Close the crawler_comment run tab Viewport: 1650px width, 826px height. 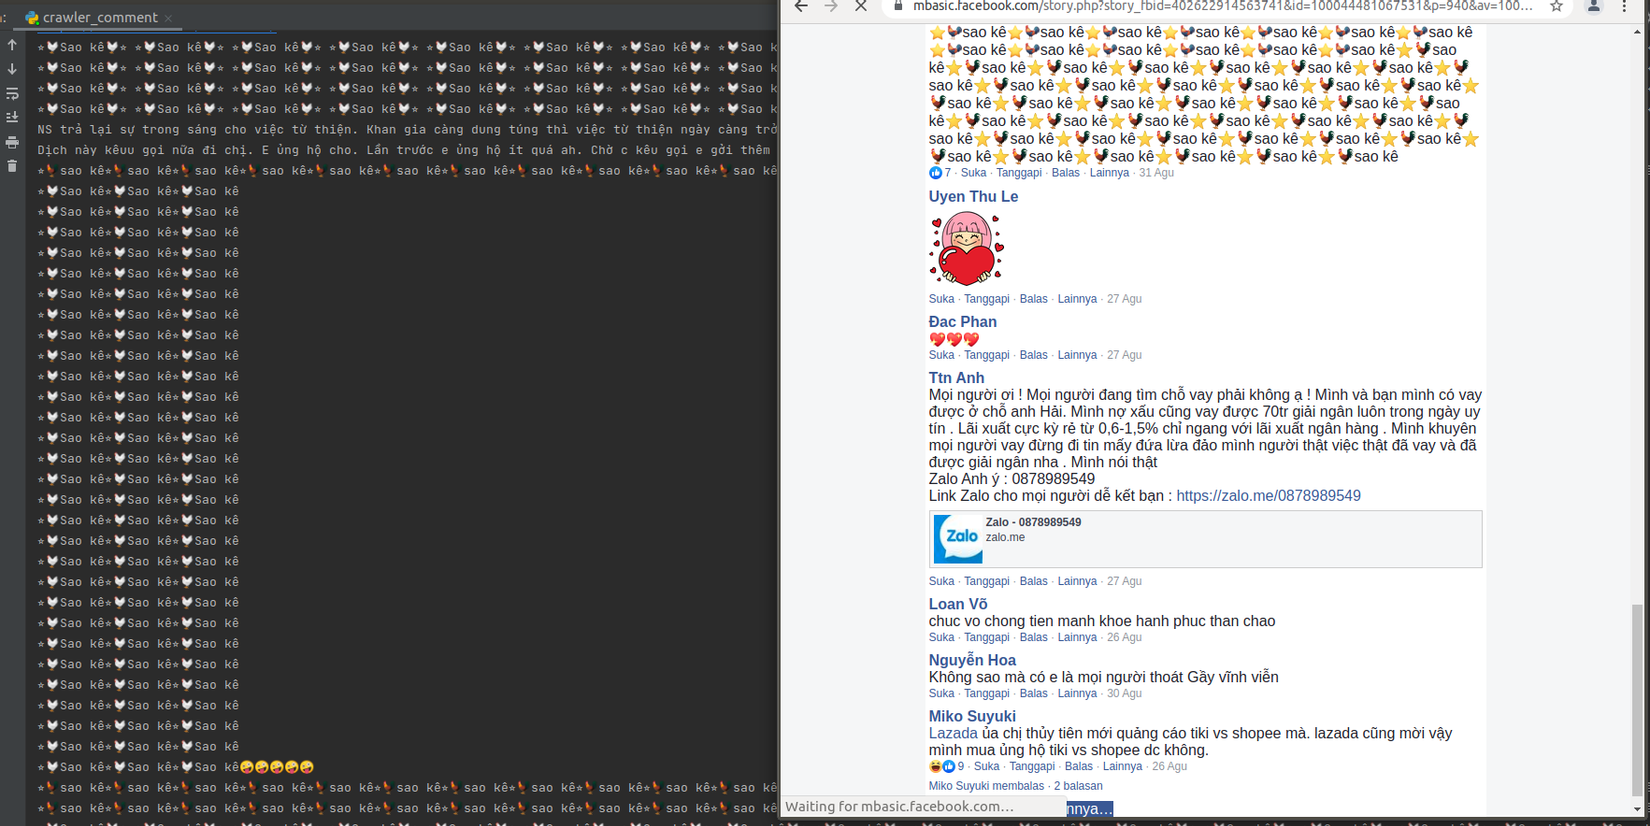click(168, 18)
